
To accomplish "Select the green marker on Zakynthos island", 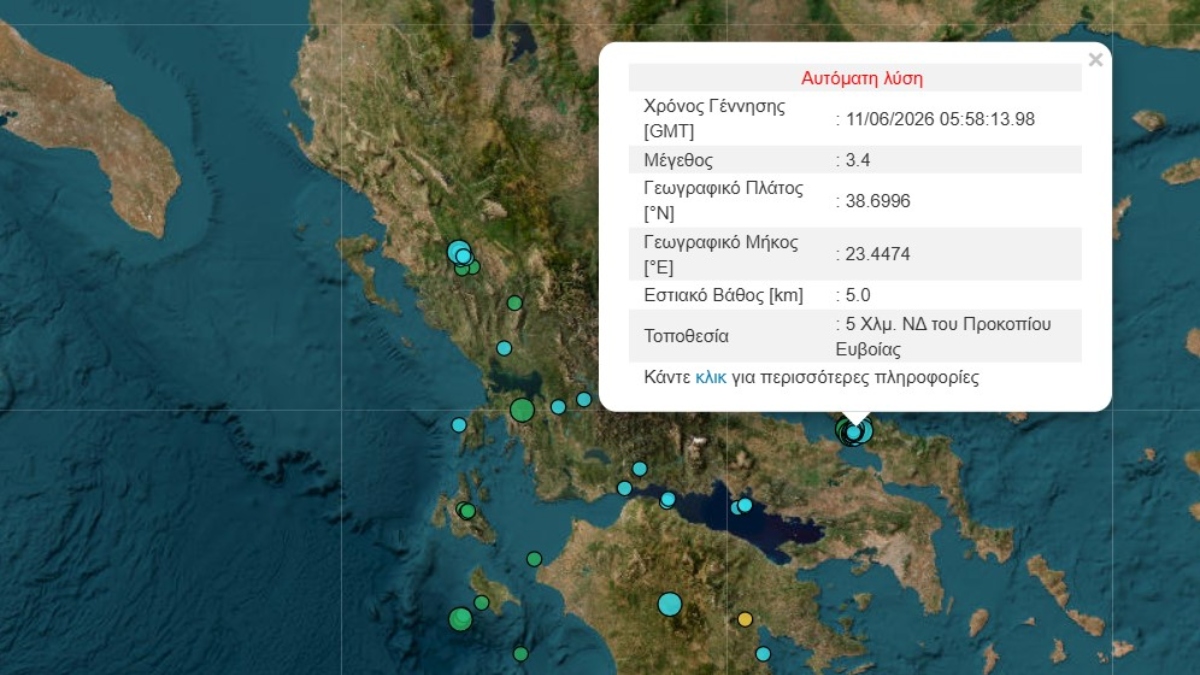I will [481, 603].
